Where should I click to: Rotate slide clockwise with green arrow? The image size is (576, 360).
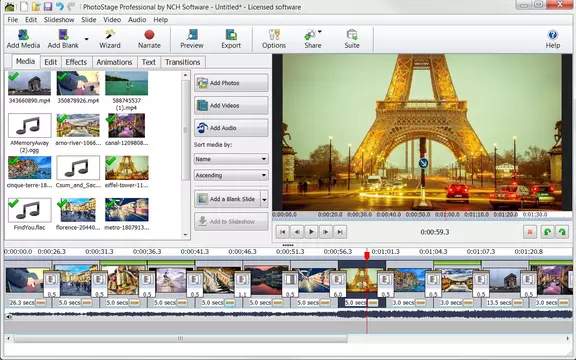click(562, 232)
